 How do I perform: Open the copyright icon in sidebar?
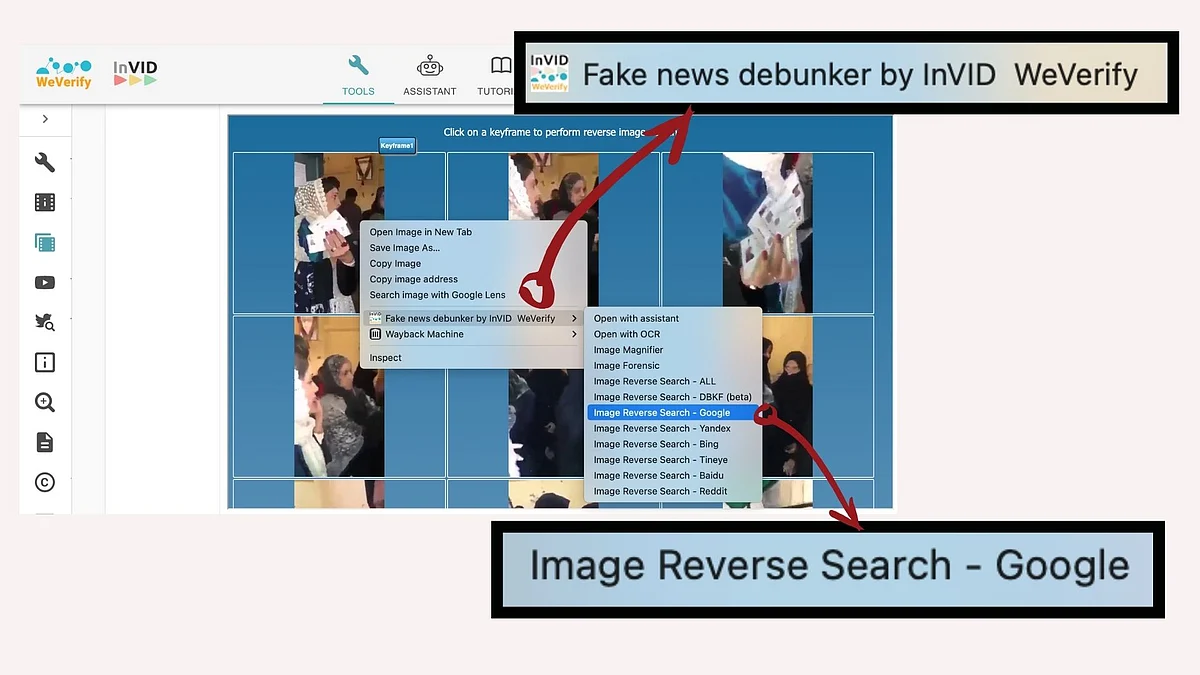pyautogui.click(x=44, y=482)
